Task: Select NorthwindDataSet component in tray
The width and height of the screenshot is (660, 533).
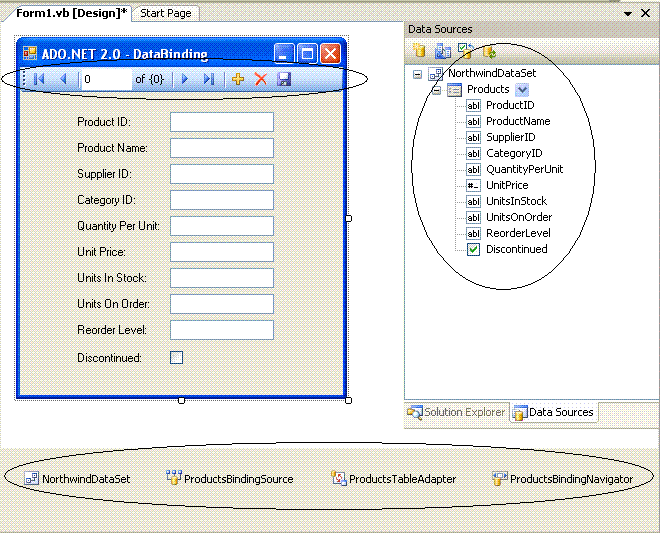Action: (x=77, y=479)
